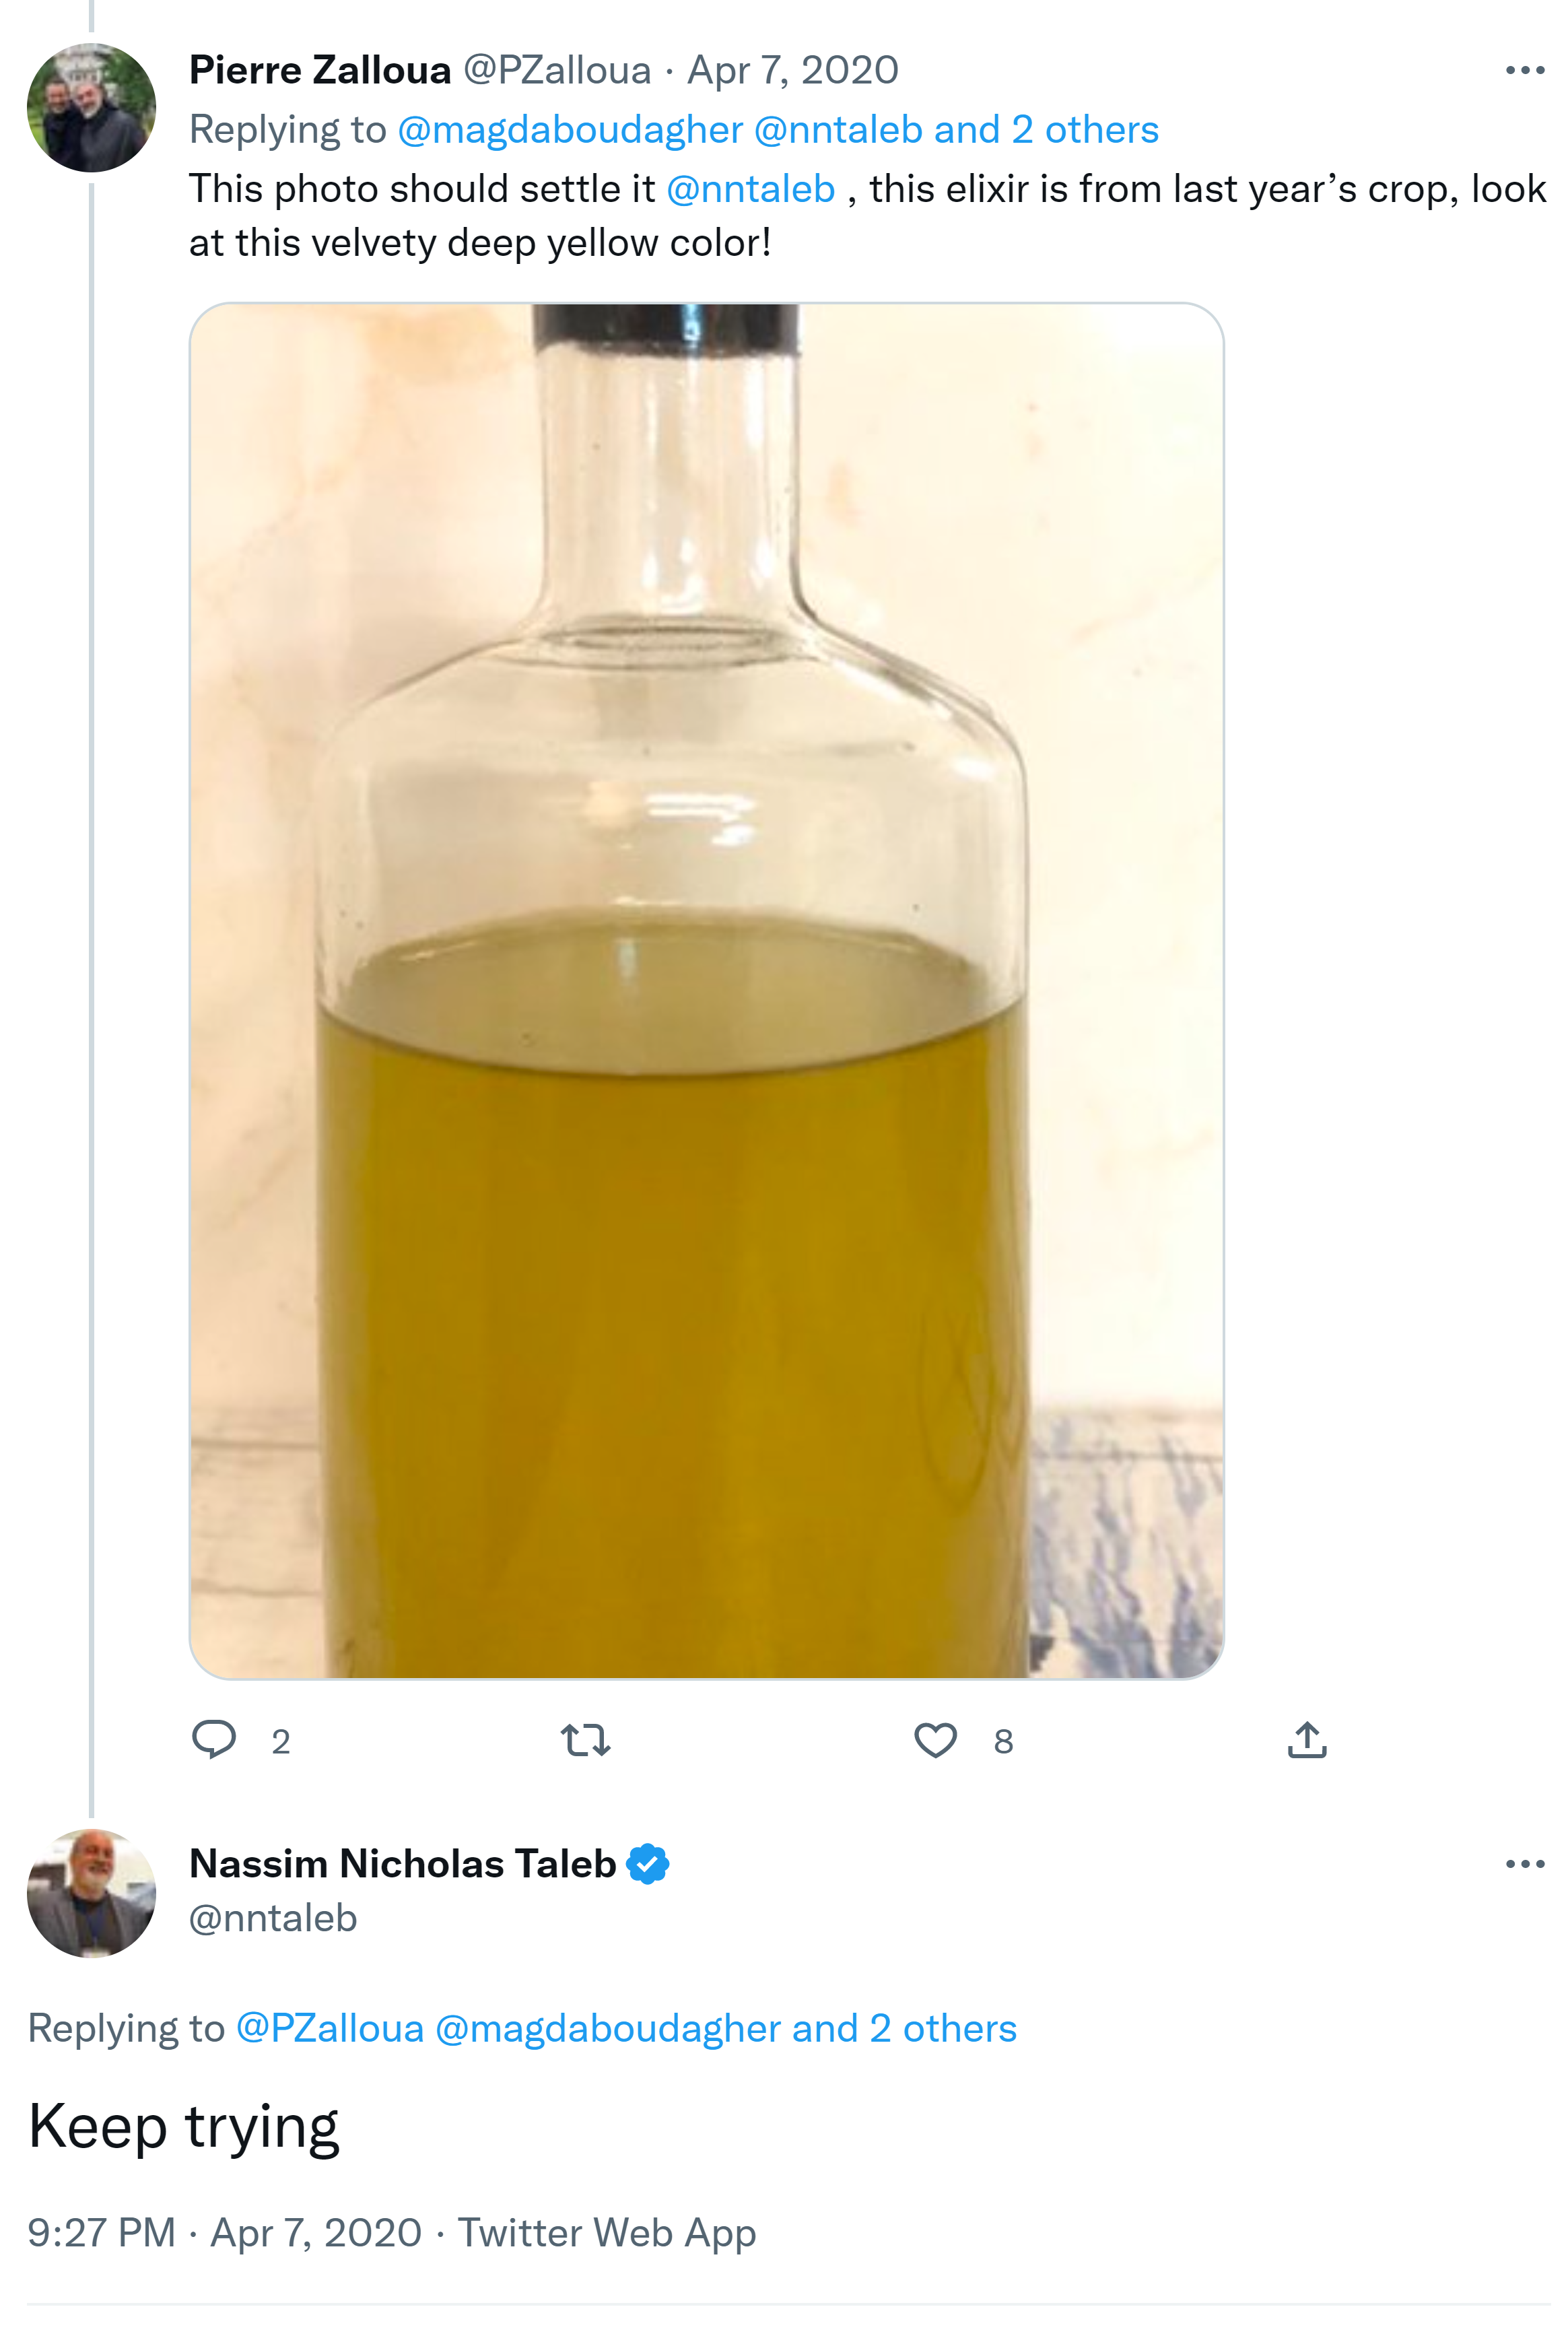Click the Nassim Nicholas Taleb display name

402,1864
